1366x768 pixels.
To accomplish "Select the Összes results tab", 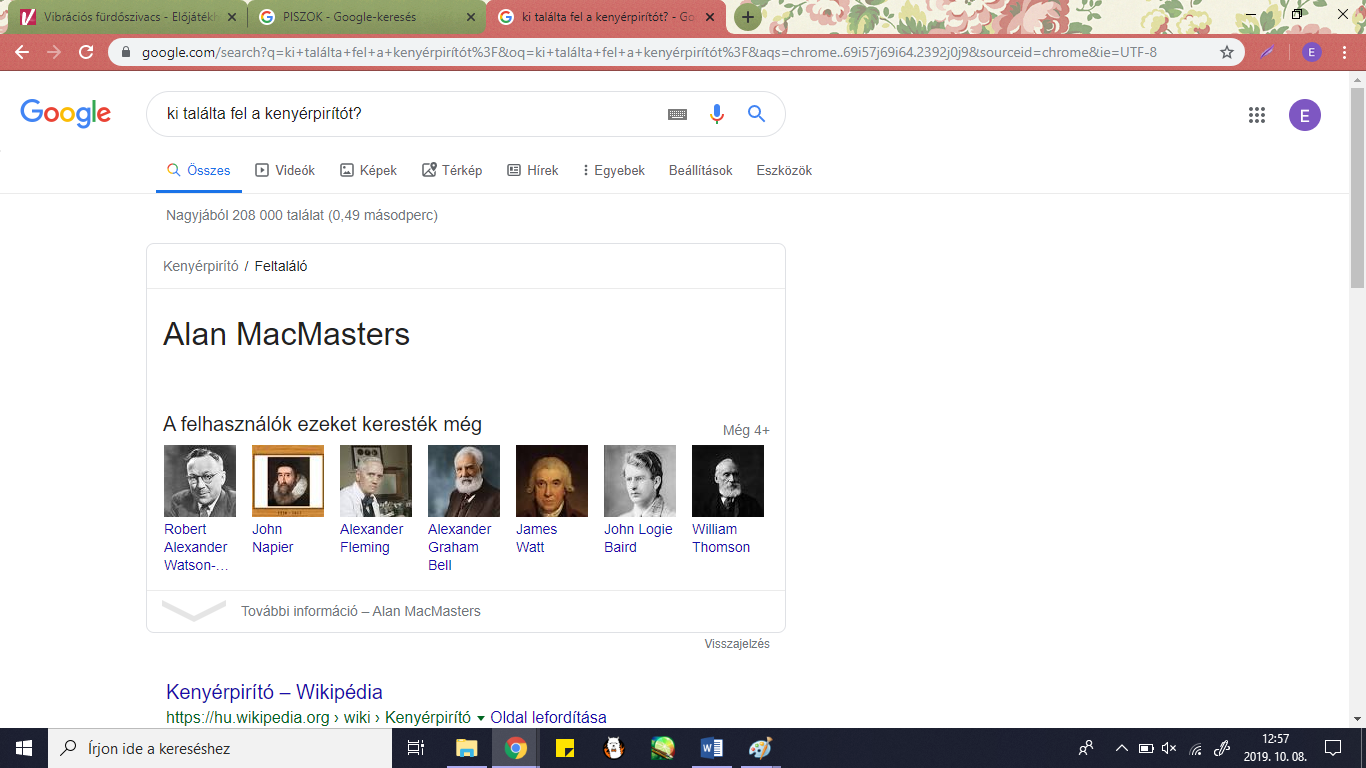I will 198,171.
